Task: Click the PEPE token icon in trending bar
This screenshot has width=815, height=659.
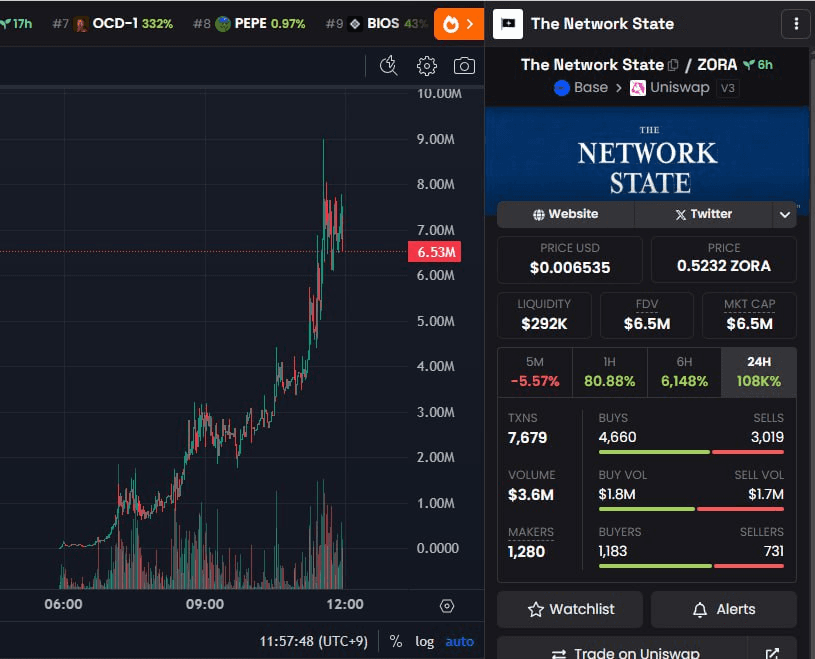Action: pos(223,24)
